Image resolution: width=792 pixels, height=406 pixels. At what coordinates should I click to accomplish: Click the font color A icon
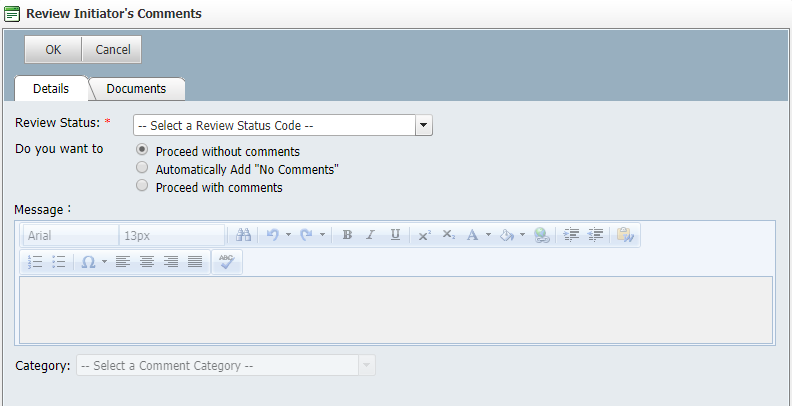click(x=472, y=235)
